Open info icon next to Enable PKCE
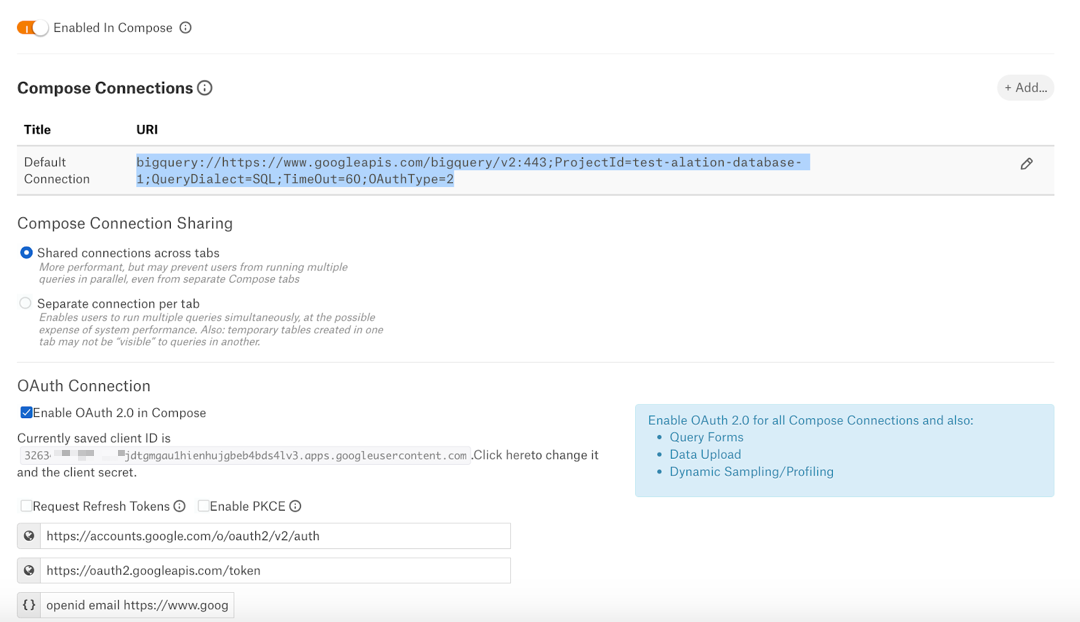 click(295, 506)
